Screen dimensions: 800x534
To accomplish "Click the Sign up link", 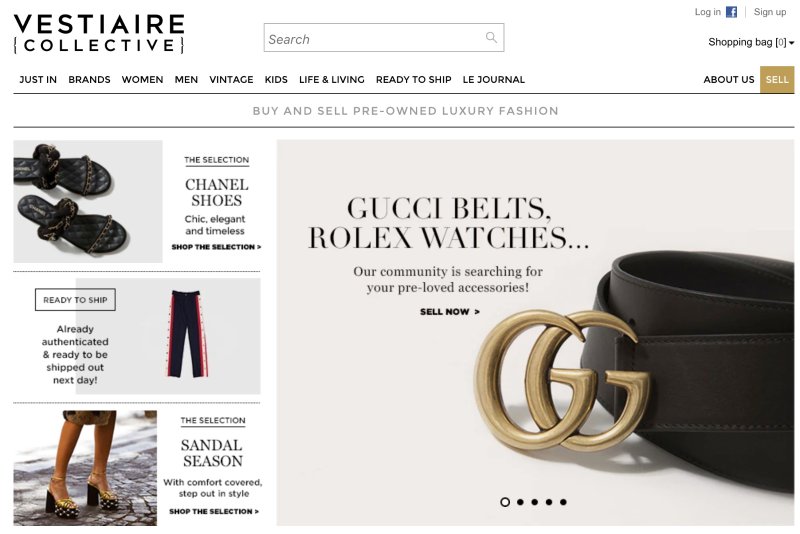I will (x=770, y=12).
